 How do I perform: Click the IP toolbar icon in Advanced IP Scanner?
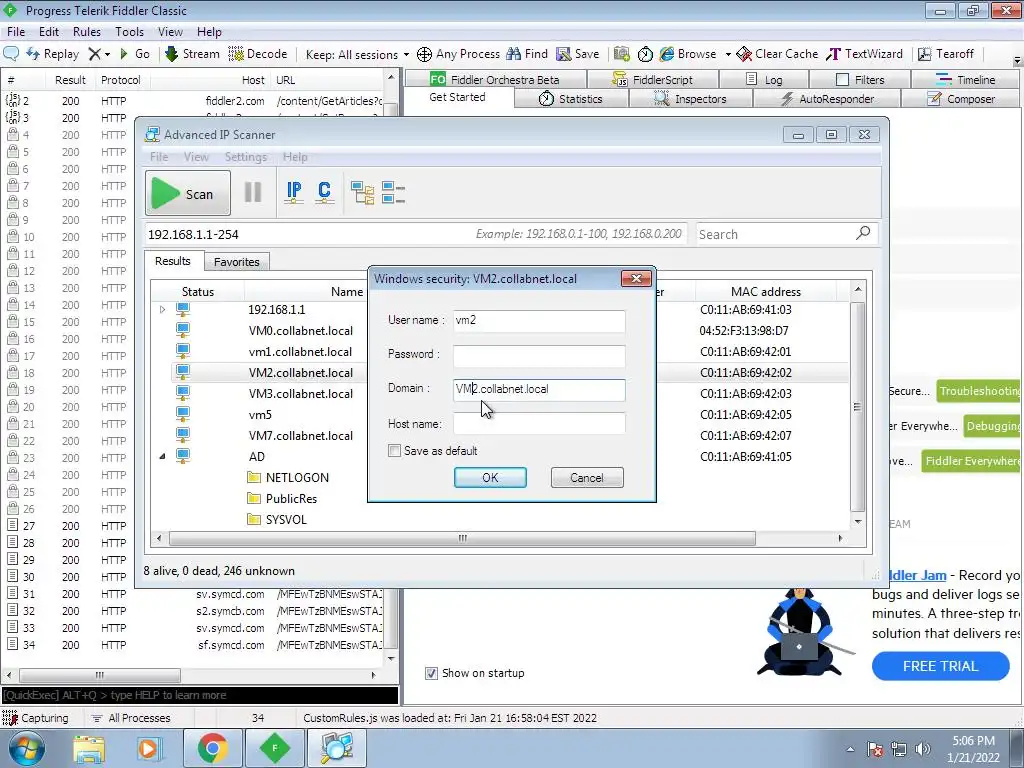click(x=294, y=193)
